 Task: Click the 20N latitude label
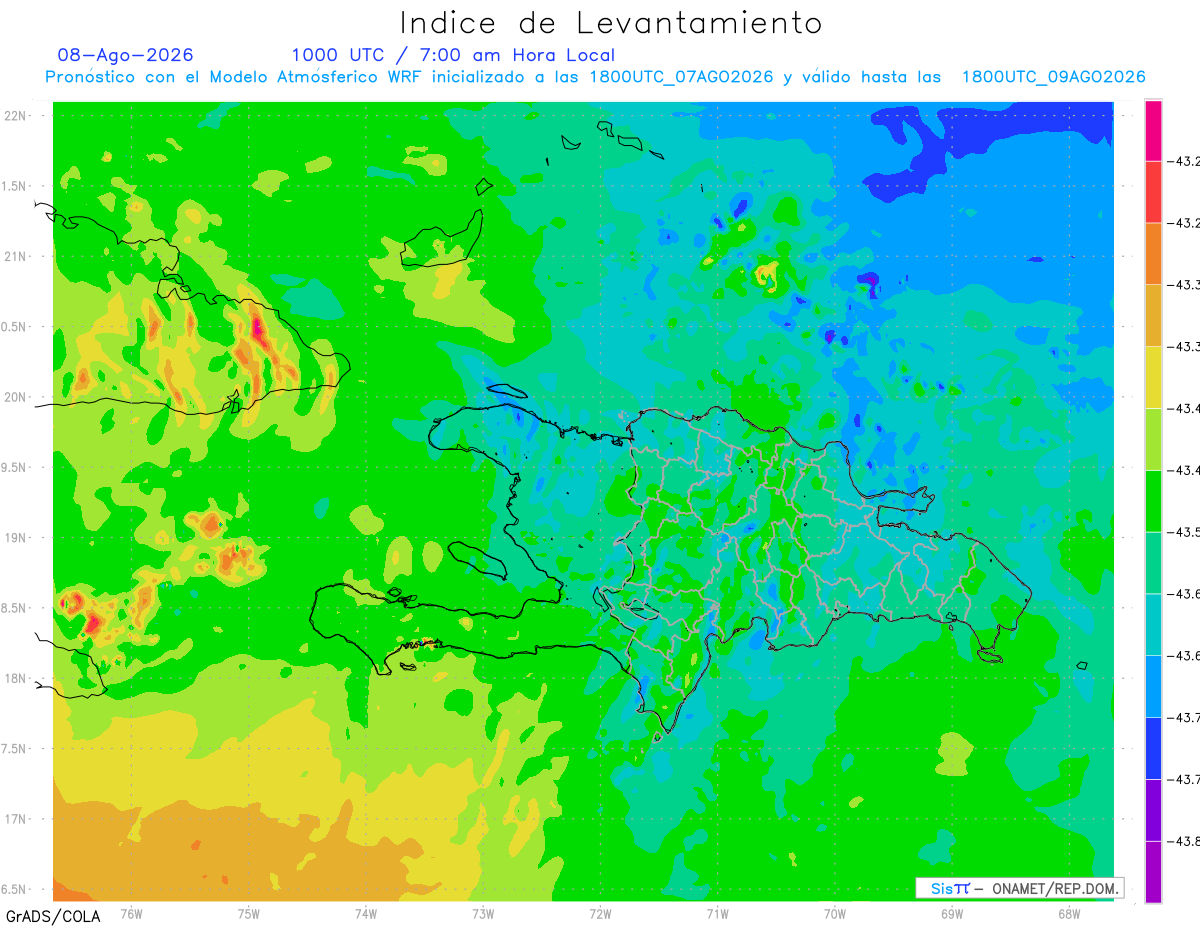pos(15,397)
